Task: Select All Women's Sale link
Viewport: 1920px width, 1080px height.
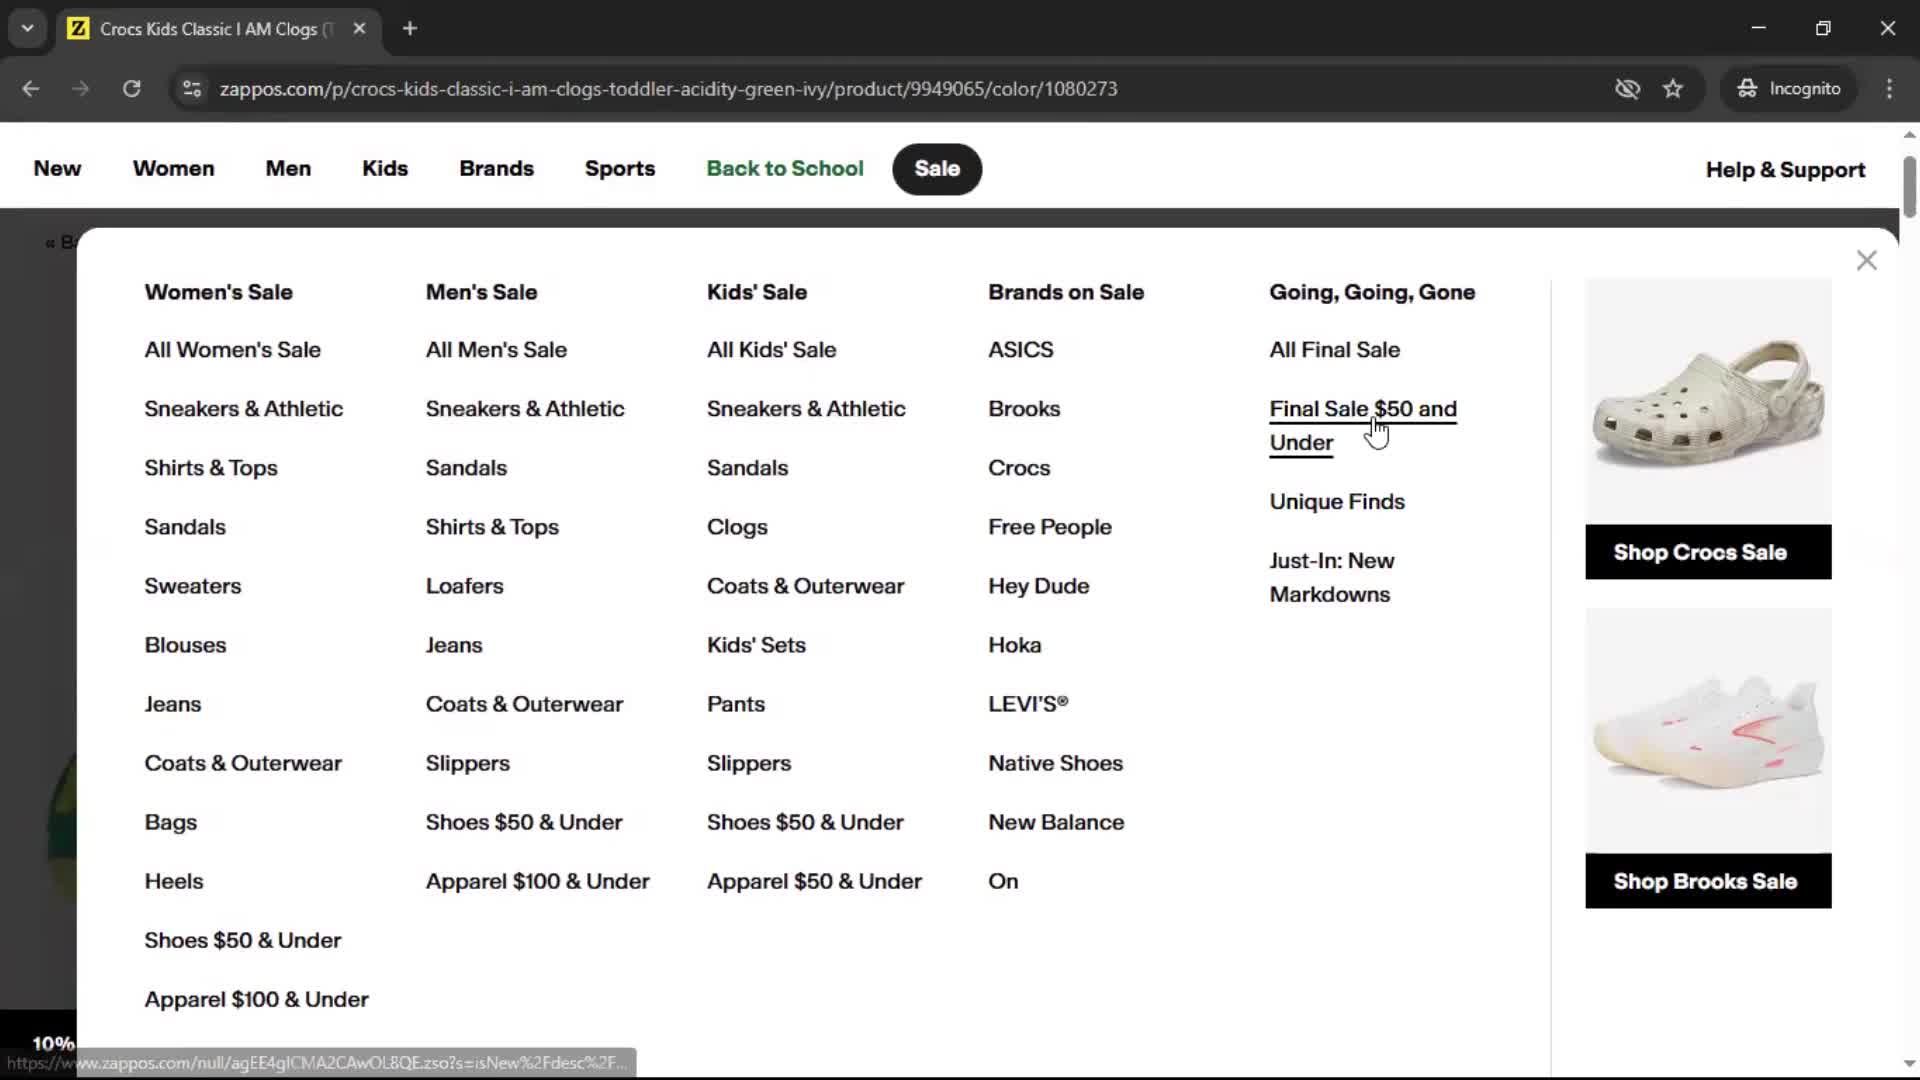Action: click(232, 350)
